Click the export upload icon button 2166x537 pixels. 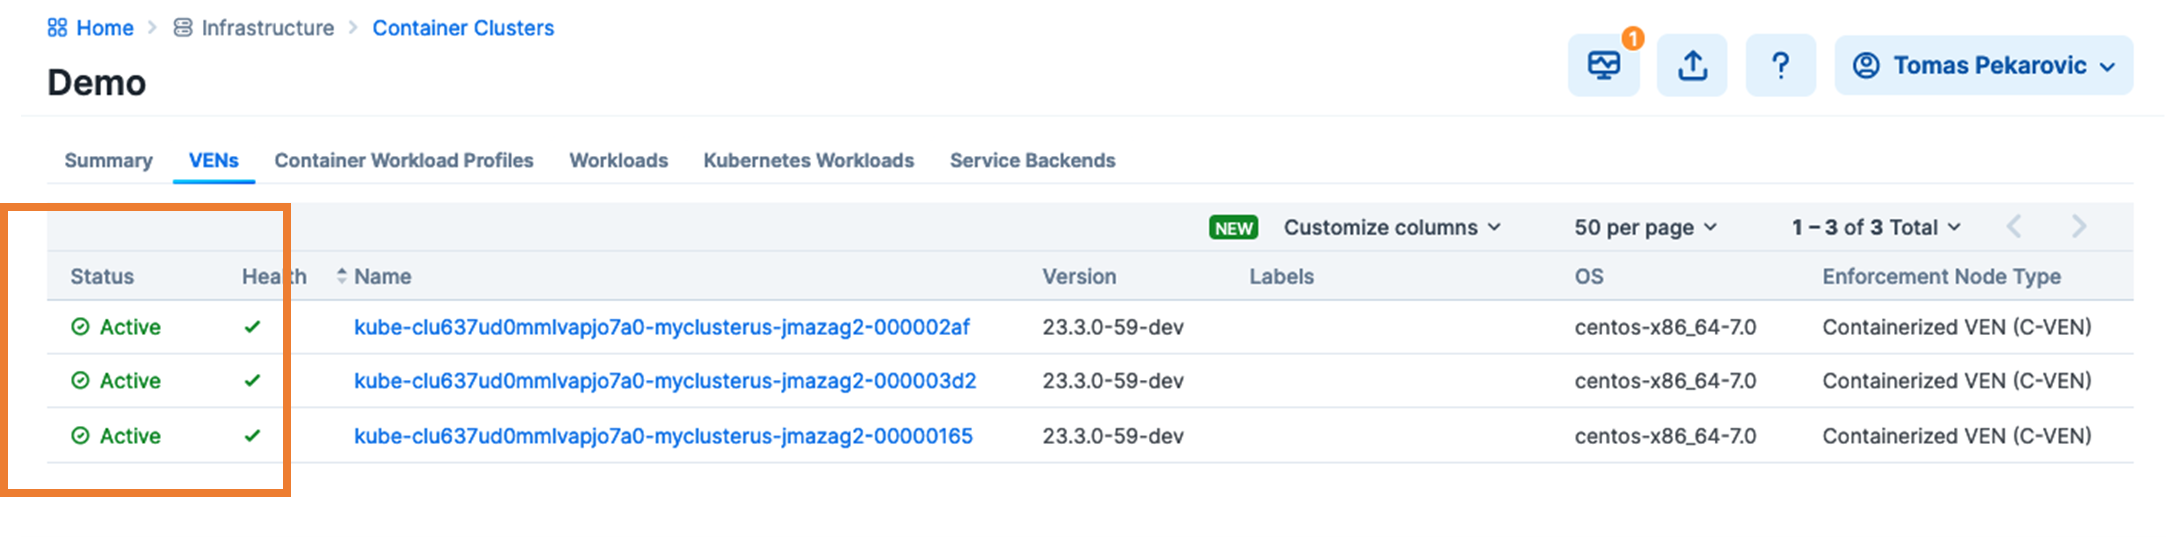(x=1691, y=66)
